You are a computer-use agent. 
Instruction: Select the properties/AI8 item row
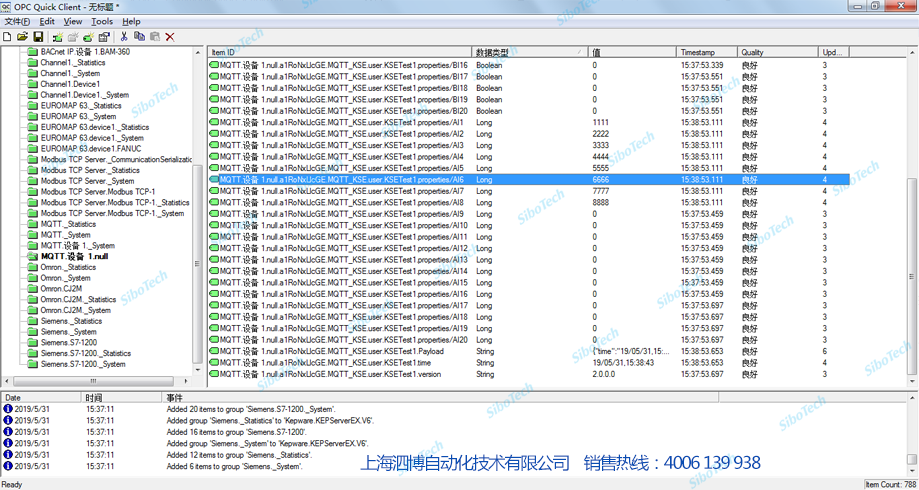pos(530,202)
